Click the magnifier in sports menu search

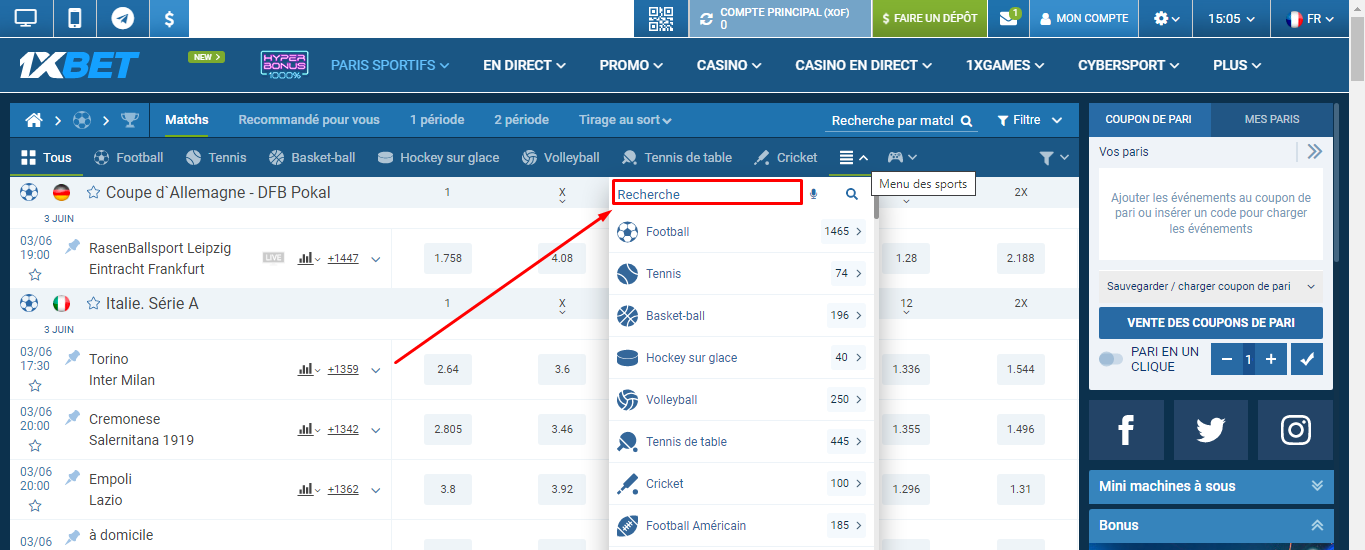tap(852, 194)
